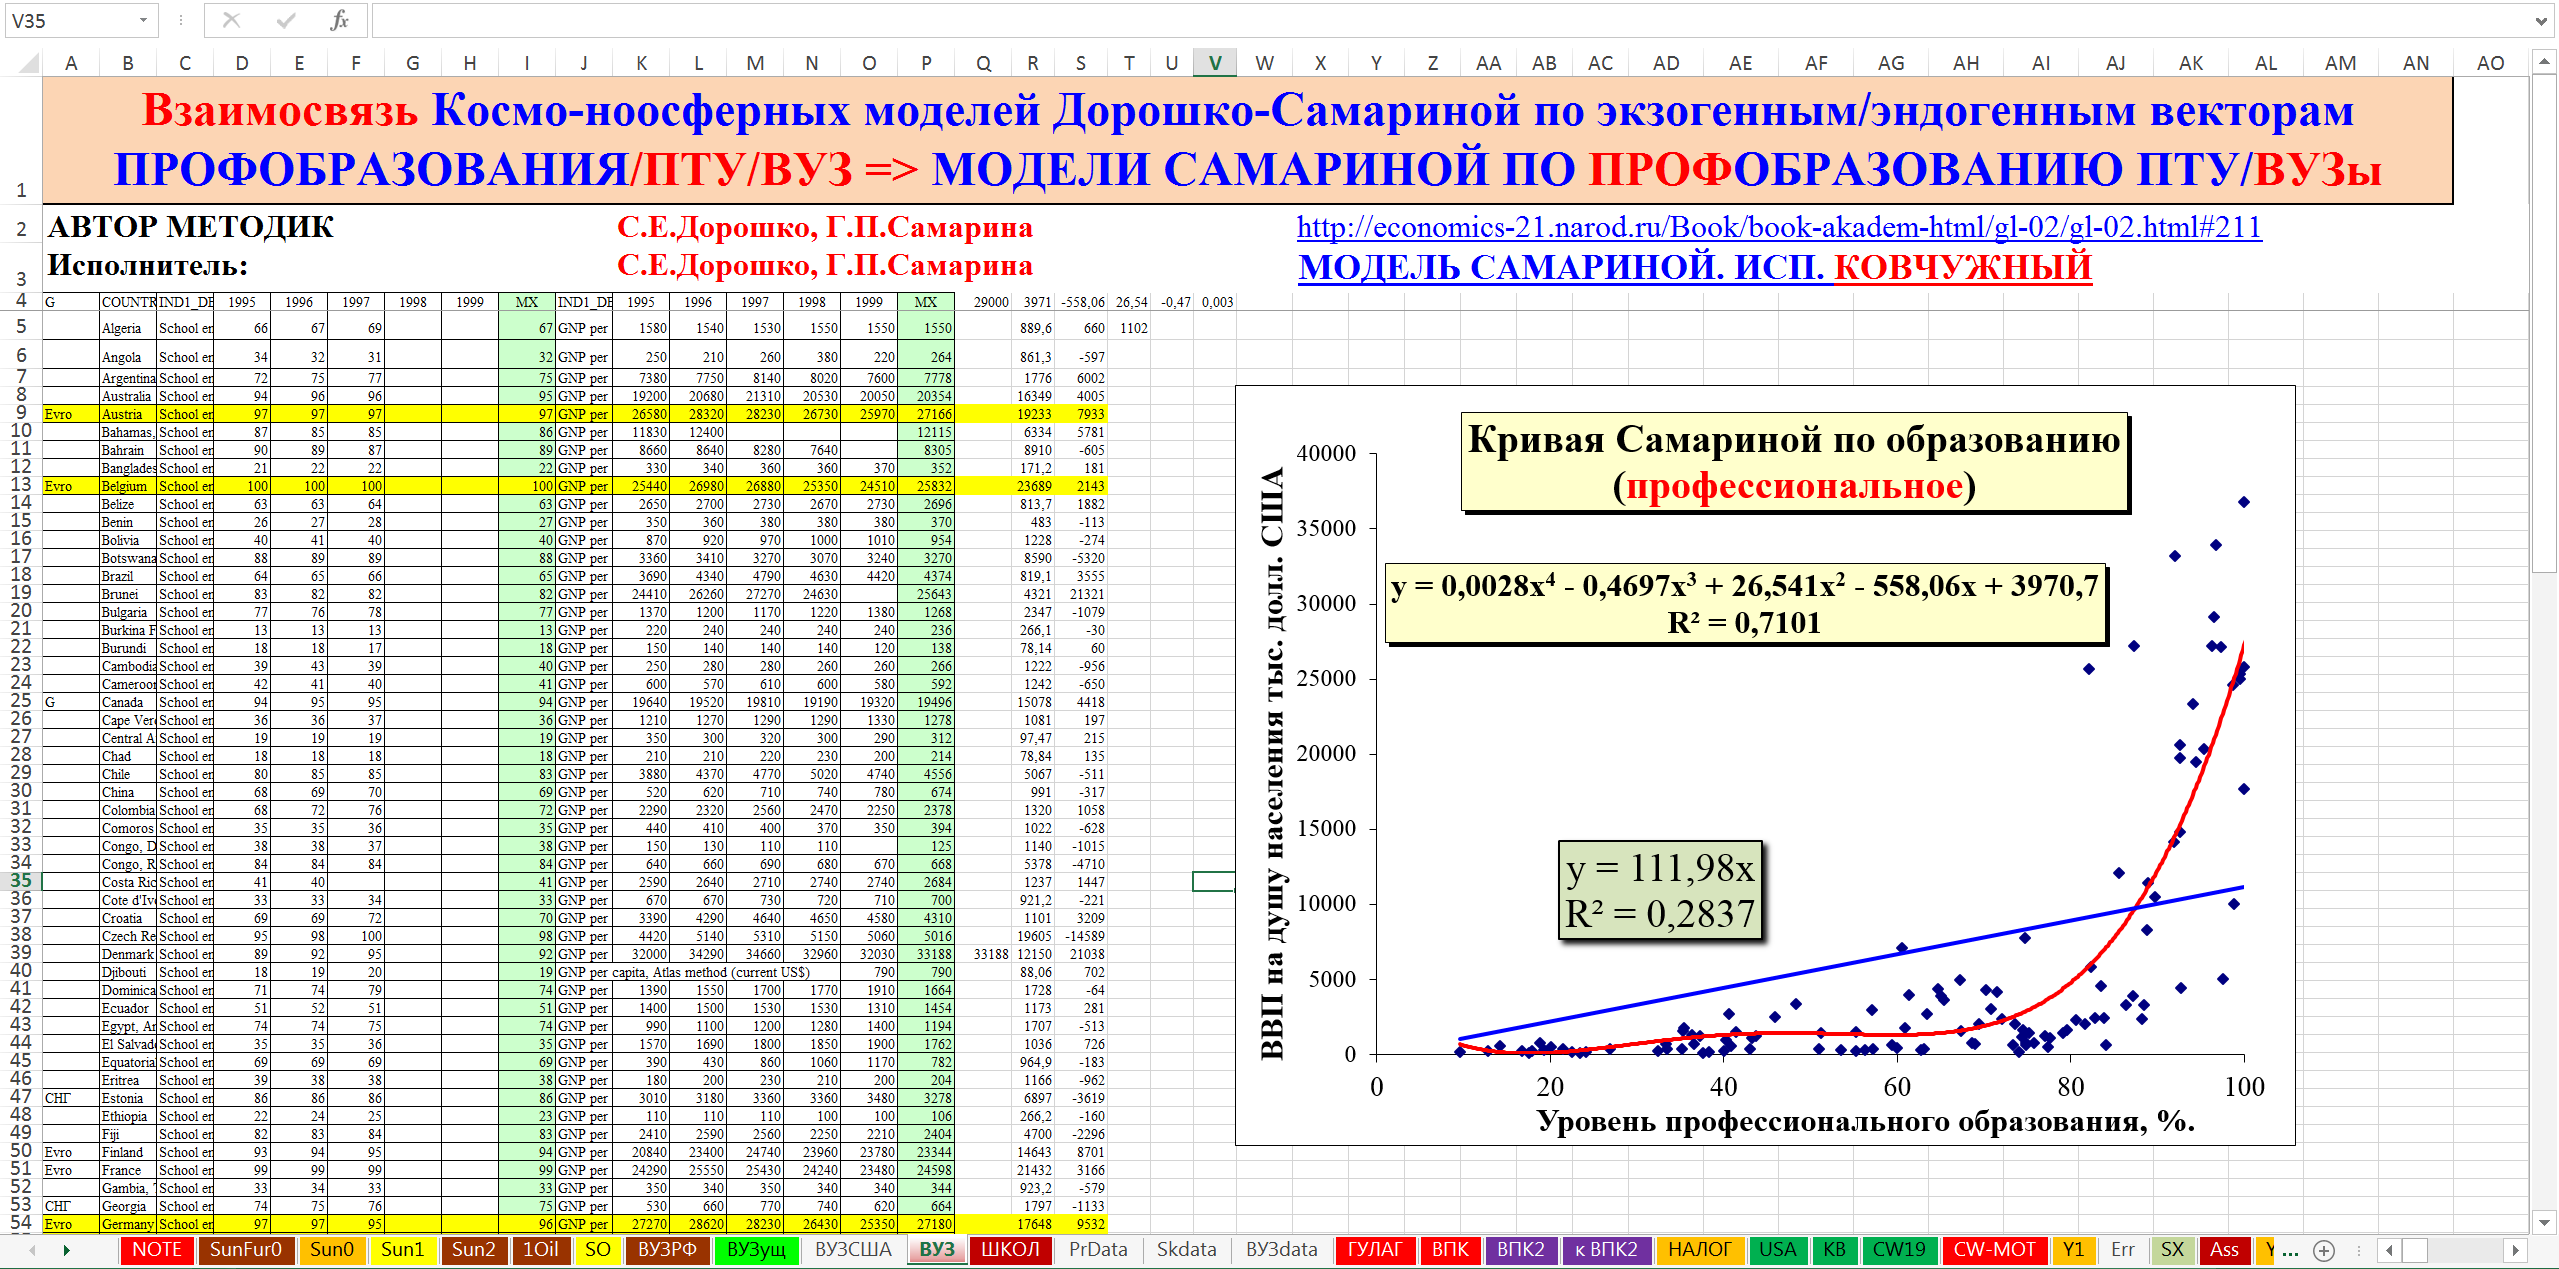Click the formula bar input field
The width and height of the screenshot is (2559, 1269).
1400,20
